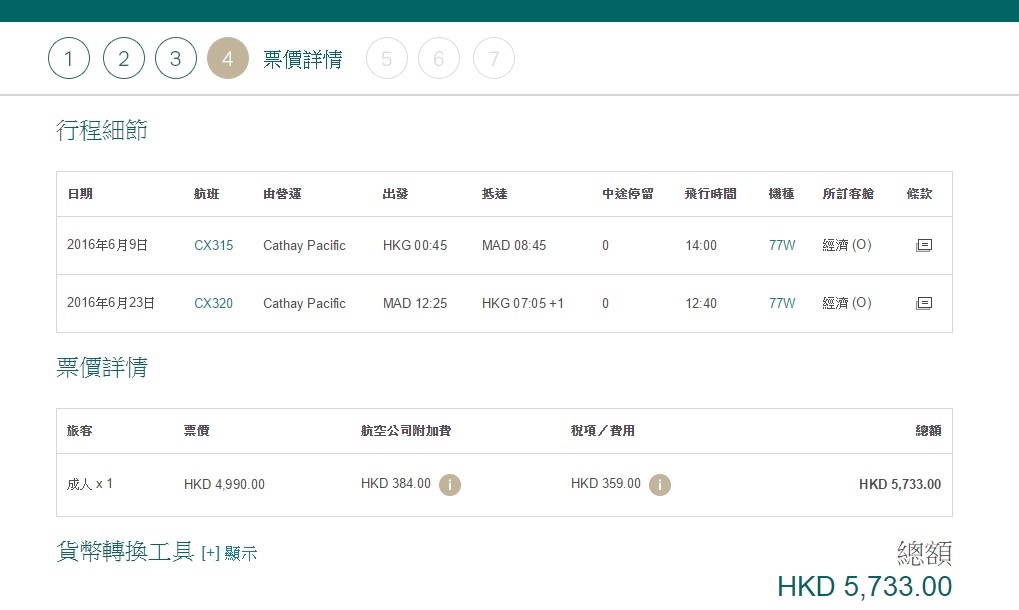Viewport: 1019px width, 610px height.
Task: Select current step 4 circle
Action: pyautogui.click(x=228, y=59)
